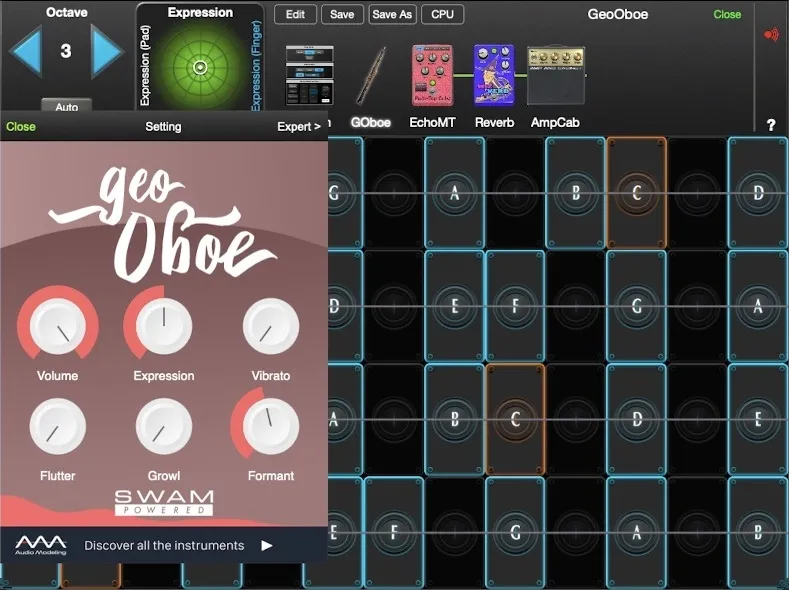Play the E pad in second row
The width and height of the screenshot is (789, 590).
pyautogui.click(x=454, y=306)
